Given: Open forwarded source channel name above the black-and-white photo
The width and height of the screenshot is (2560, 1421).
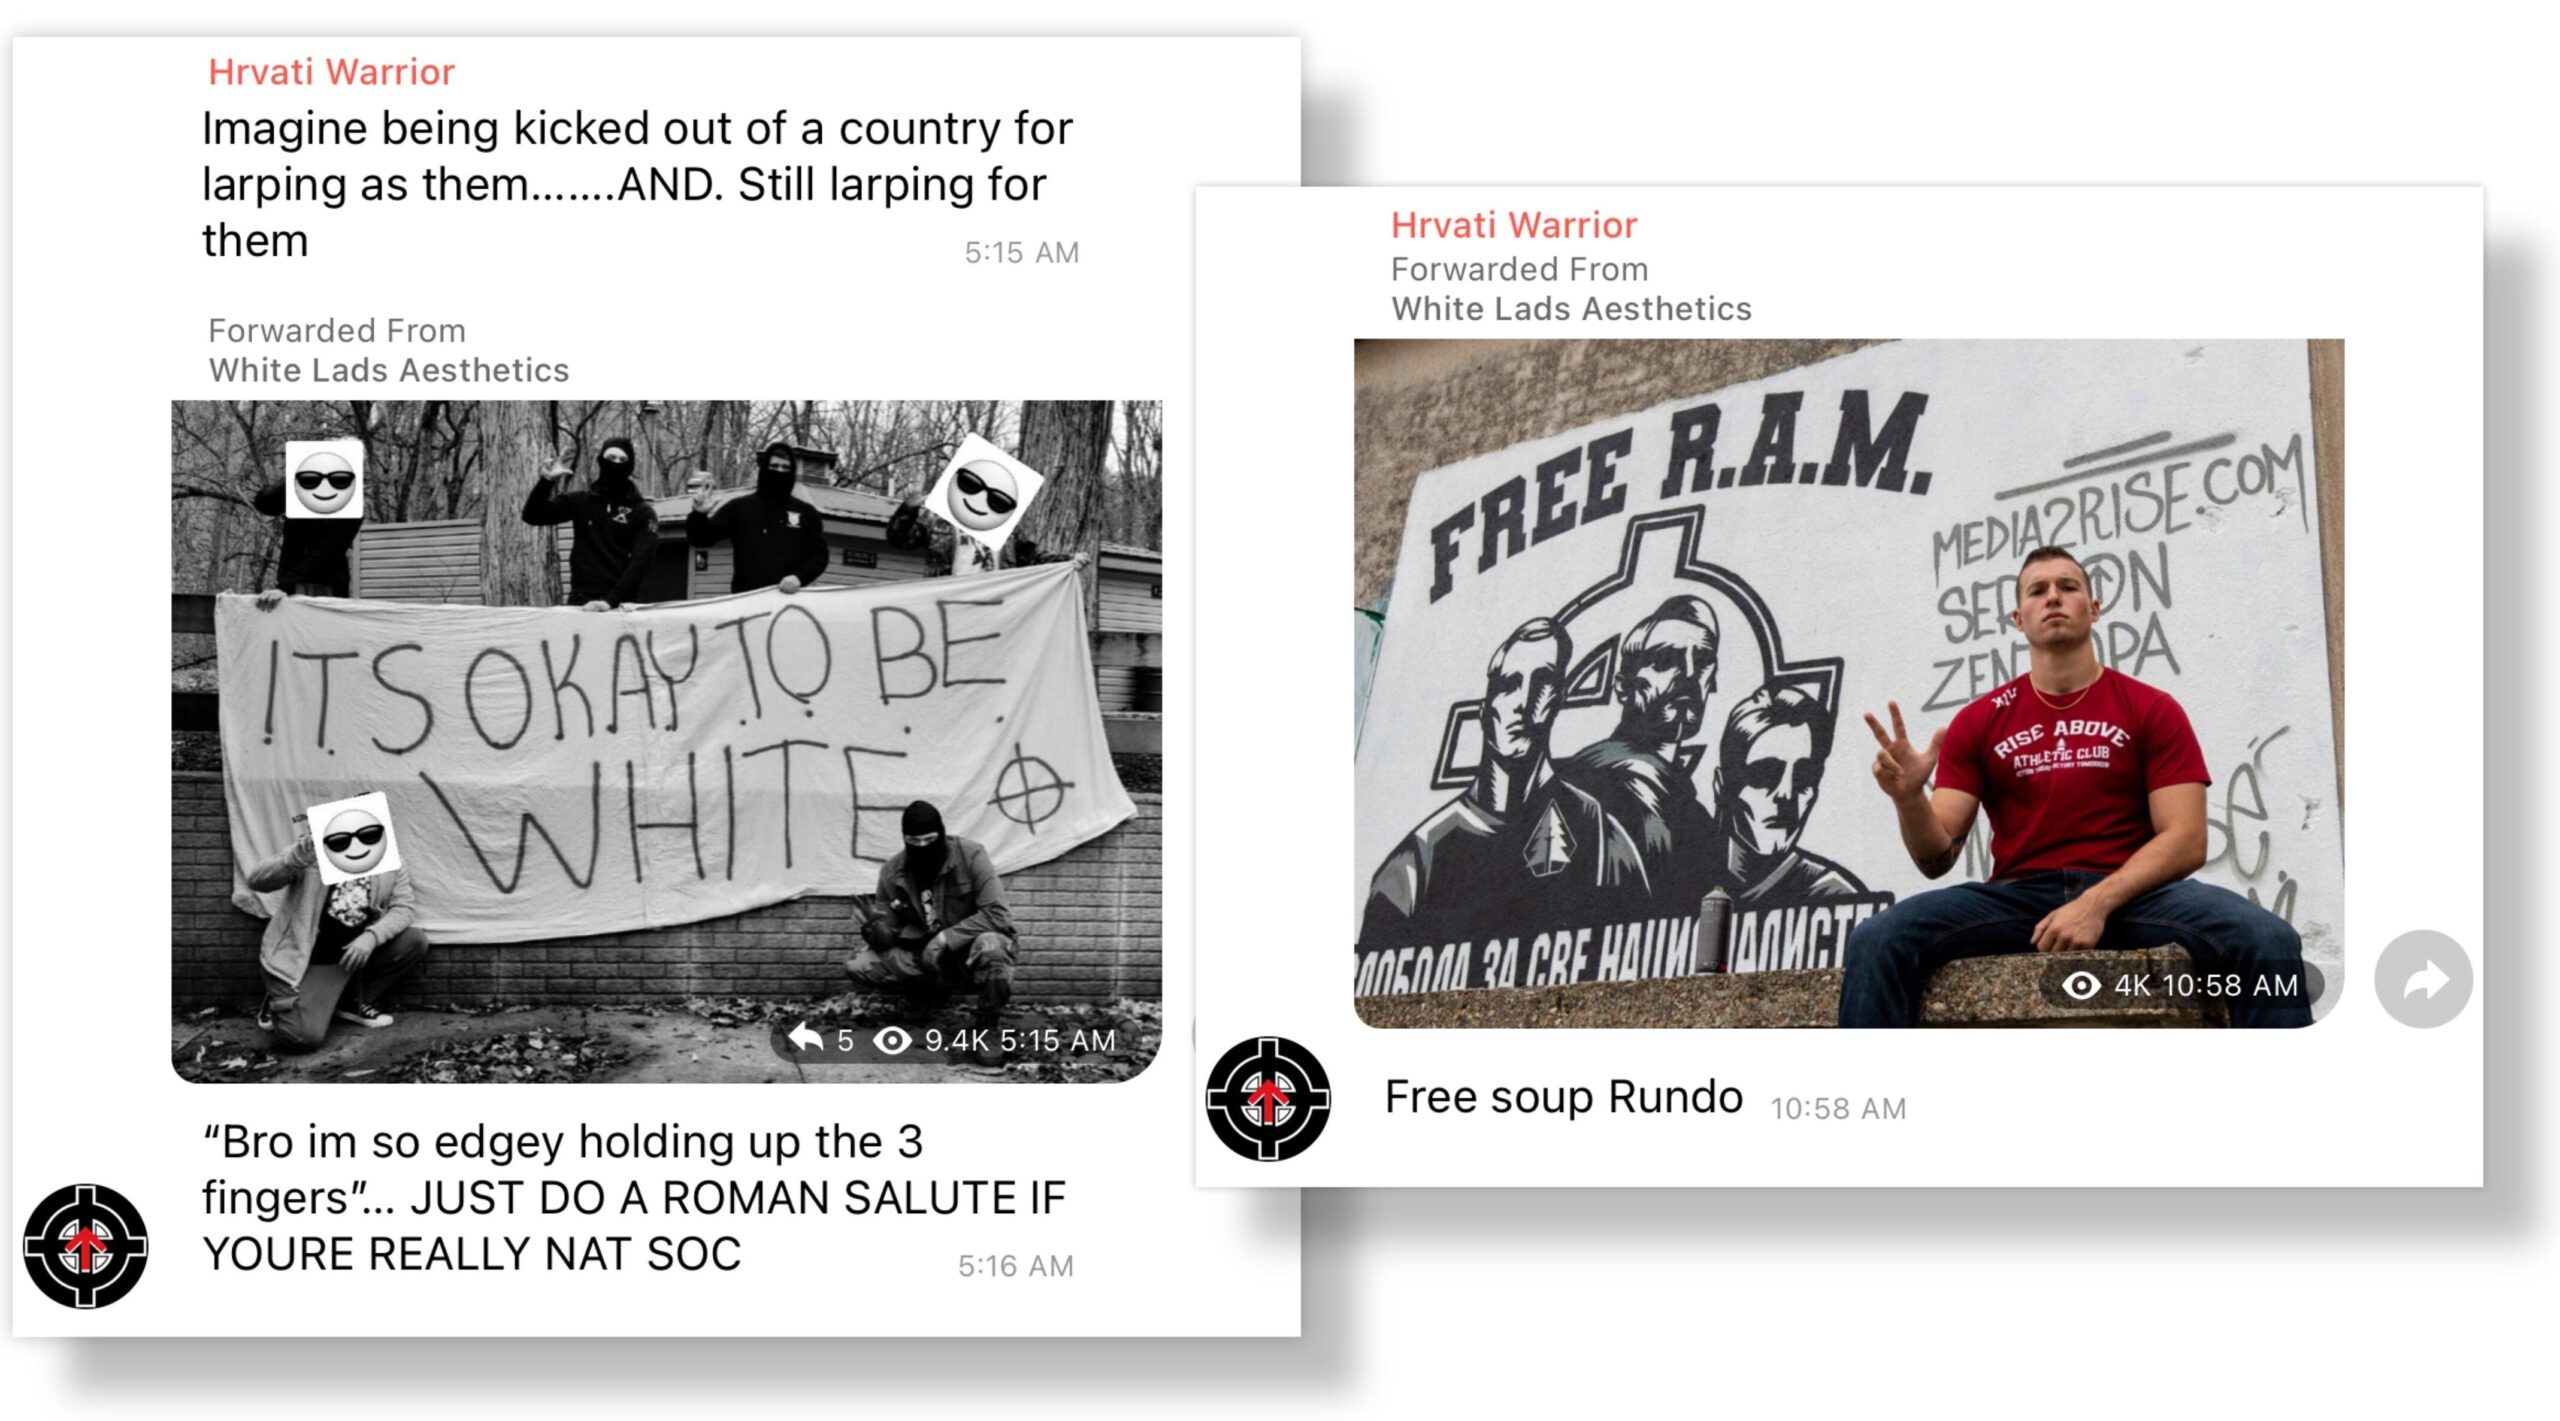Looking at the screenshot, I should (389, 370).
